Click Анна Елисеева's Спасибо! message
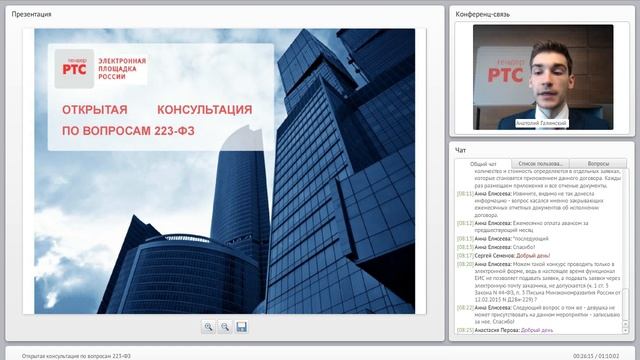Screen dimensions: 640x360 coord(496,247)
